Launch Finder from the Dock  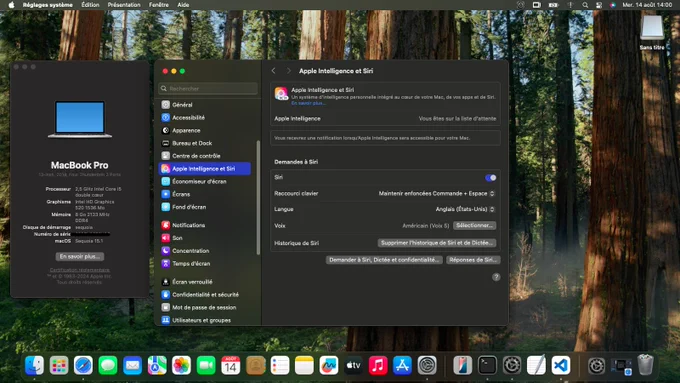34,365
